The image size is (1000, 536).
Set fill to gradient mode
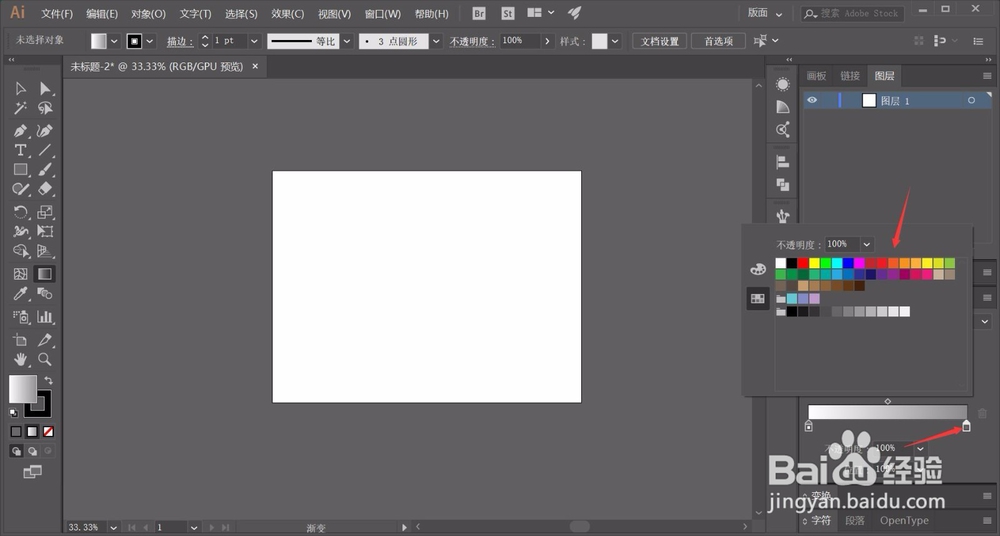32,431
